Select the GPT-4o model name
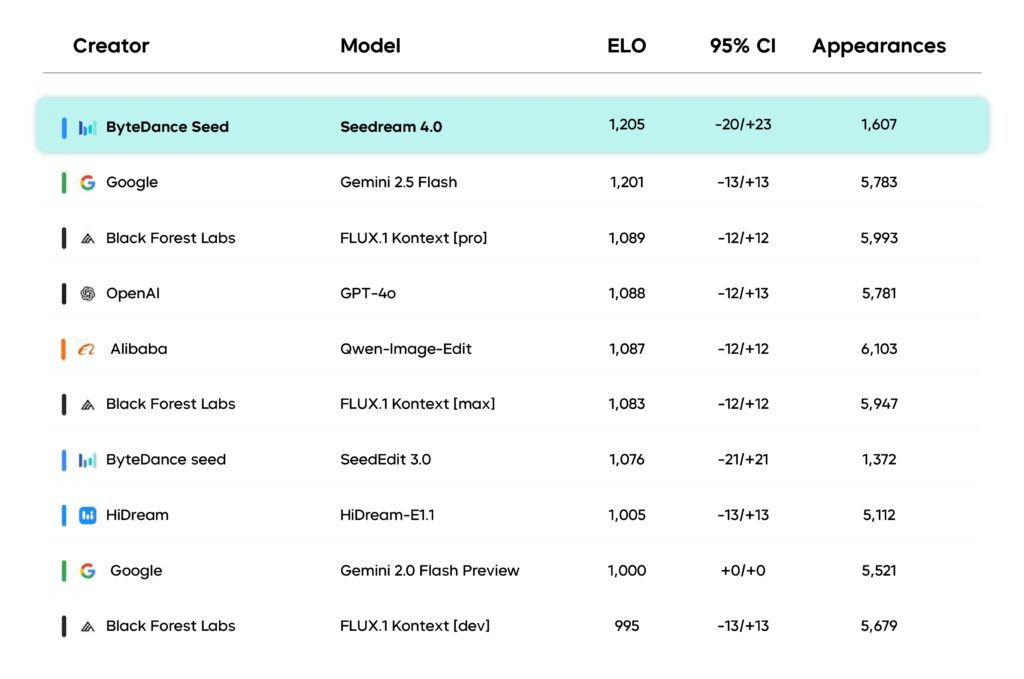The height and width of the screenshot is (679, 1024). [368, 293]
